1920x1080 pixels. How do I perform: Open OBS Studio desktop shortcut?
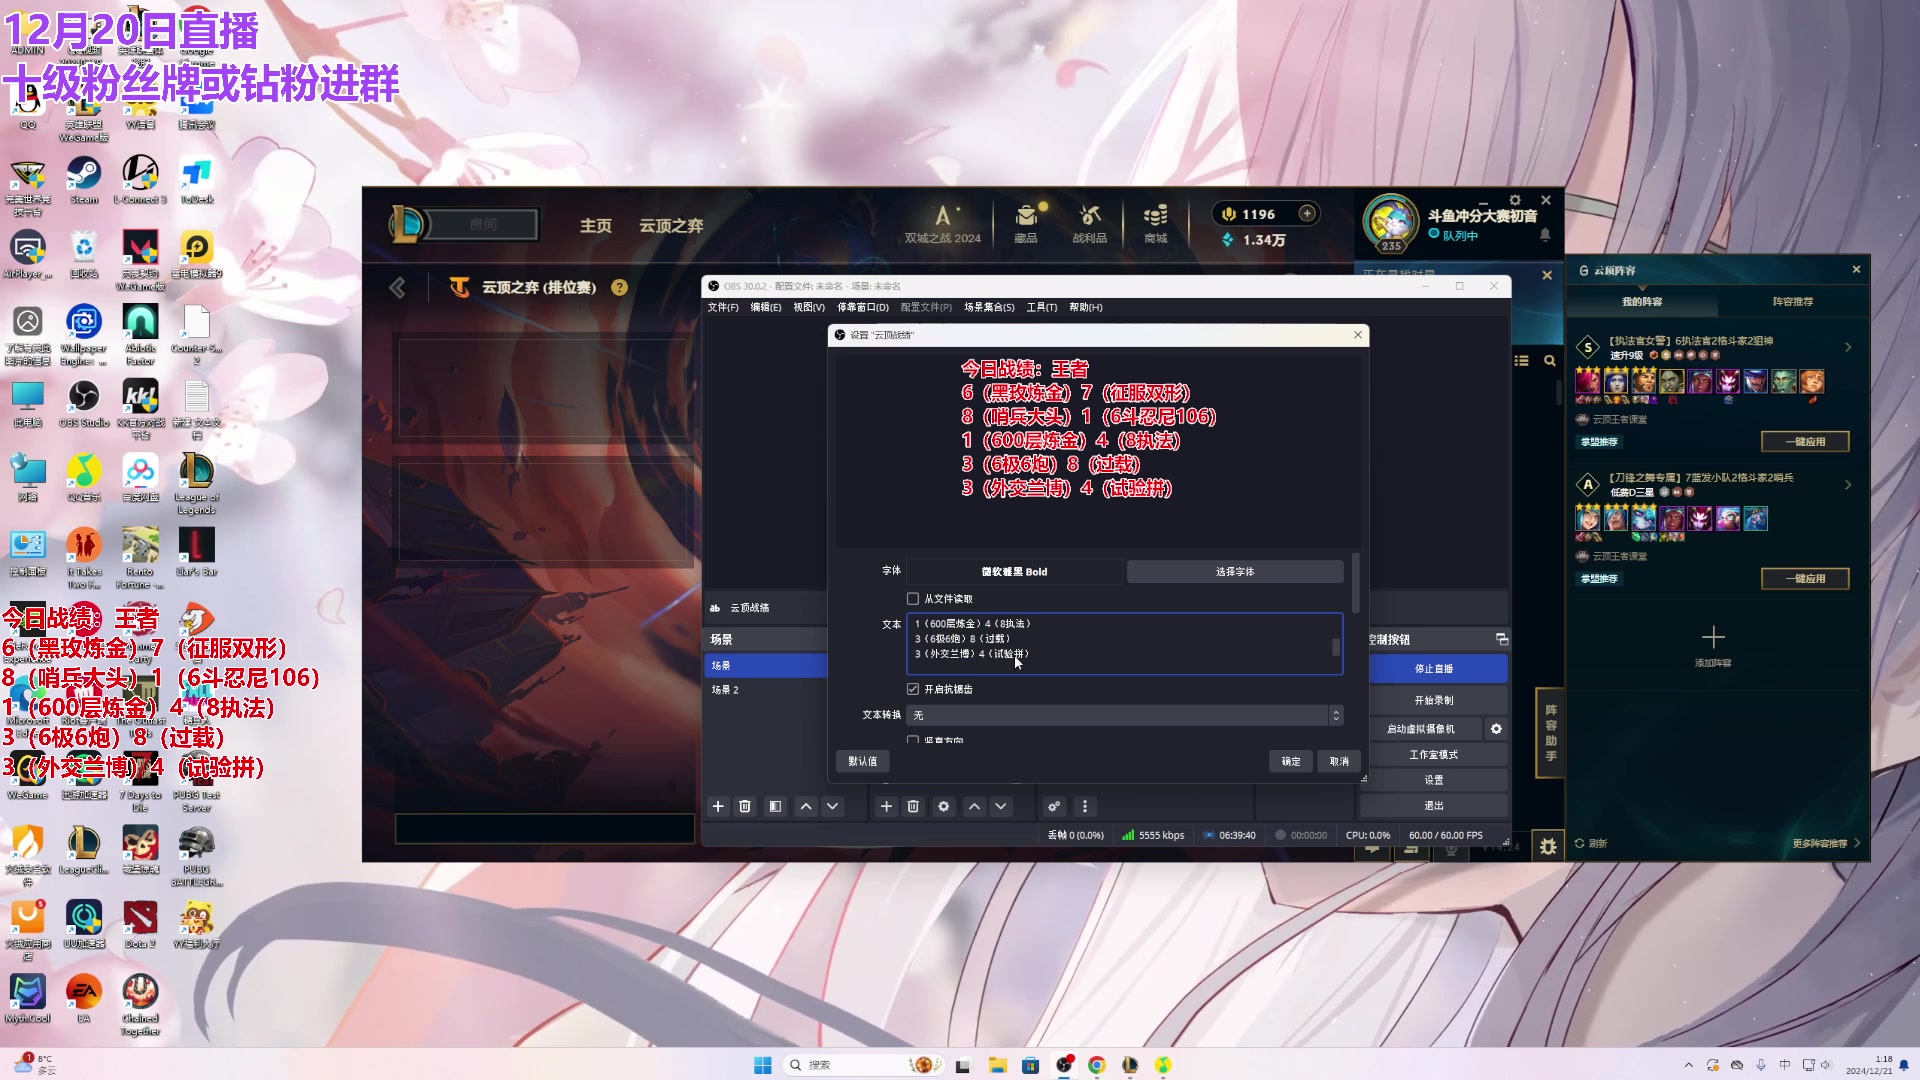pyautogui.click(x=84, y=403)
